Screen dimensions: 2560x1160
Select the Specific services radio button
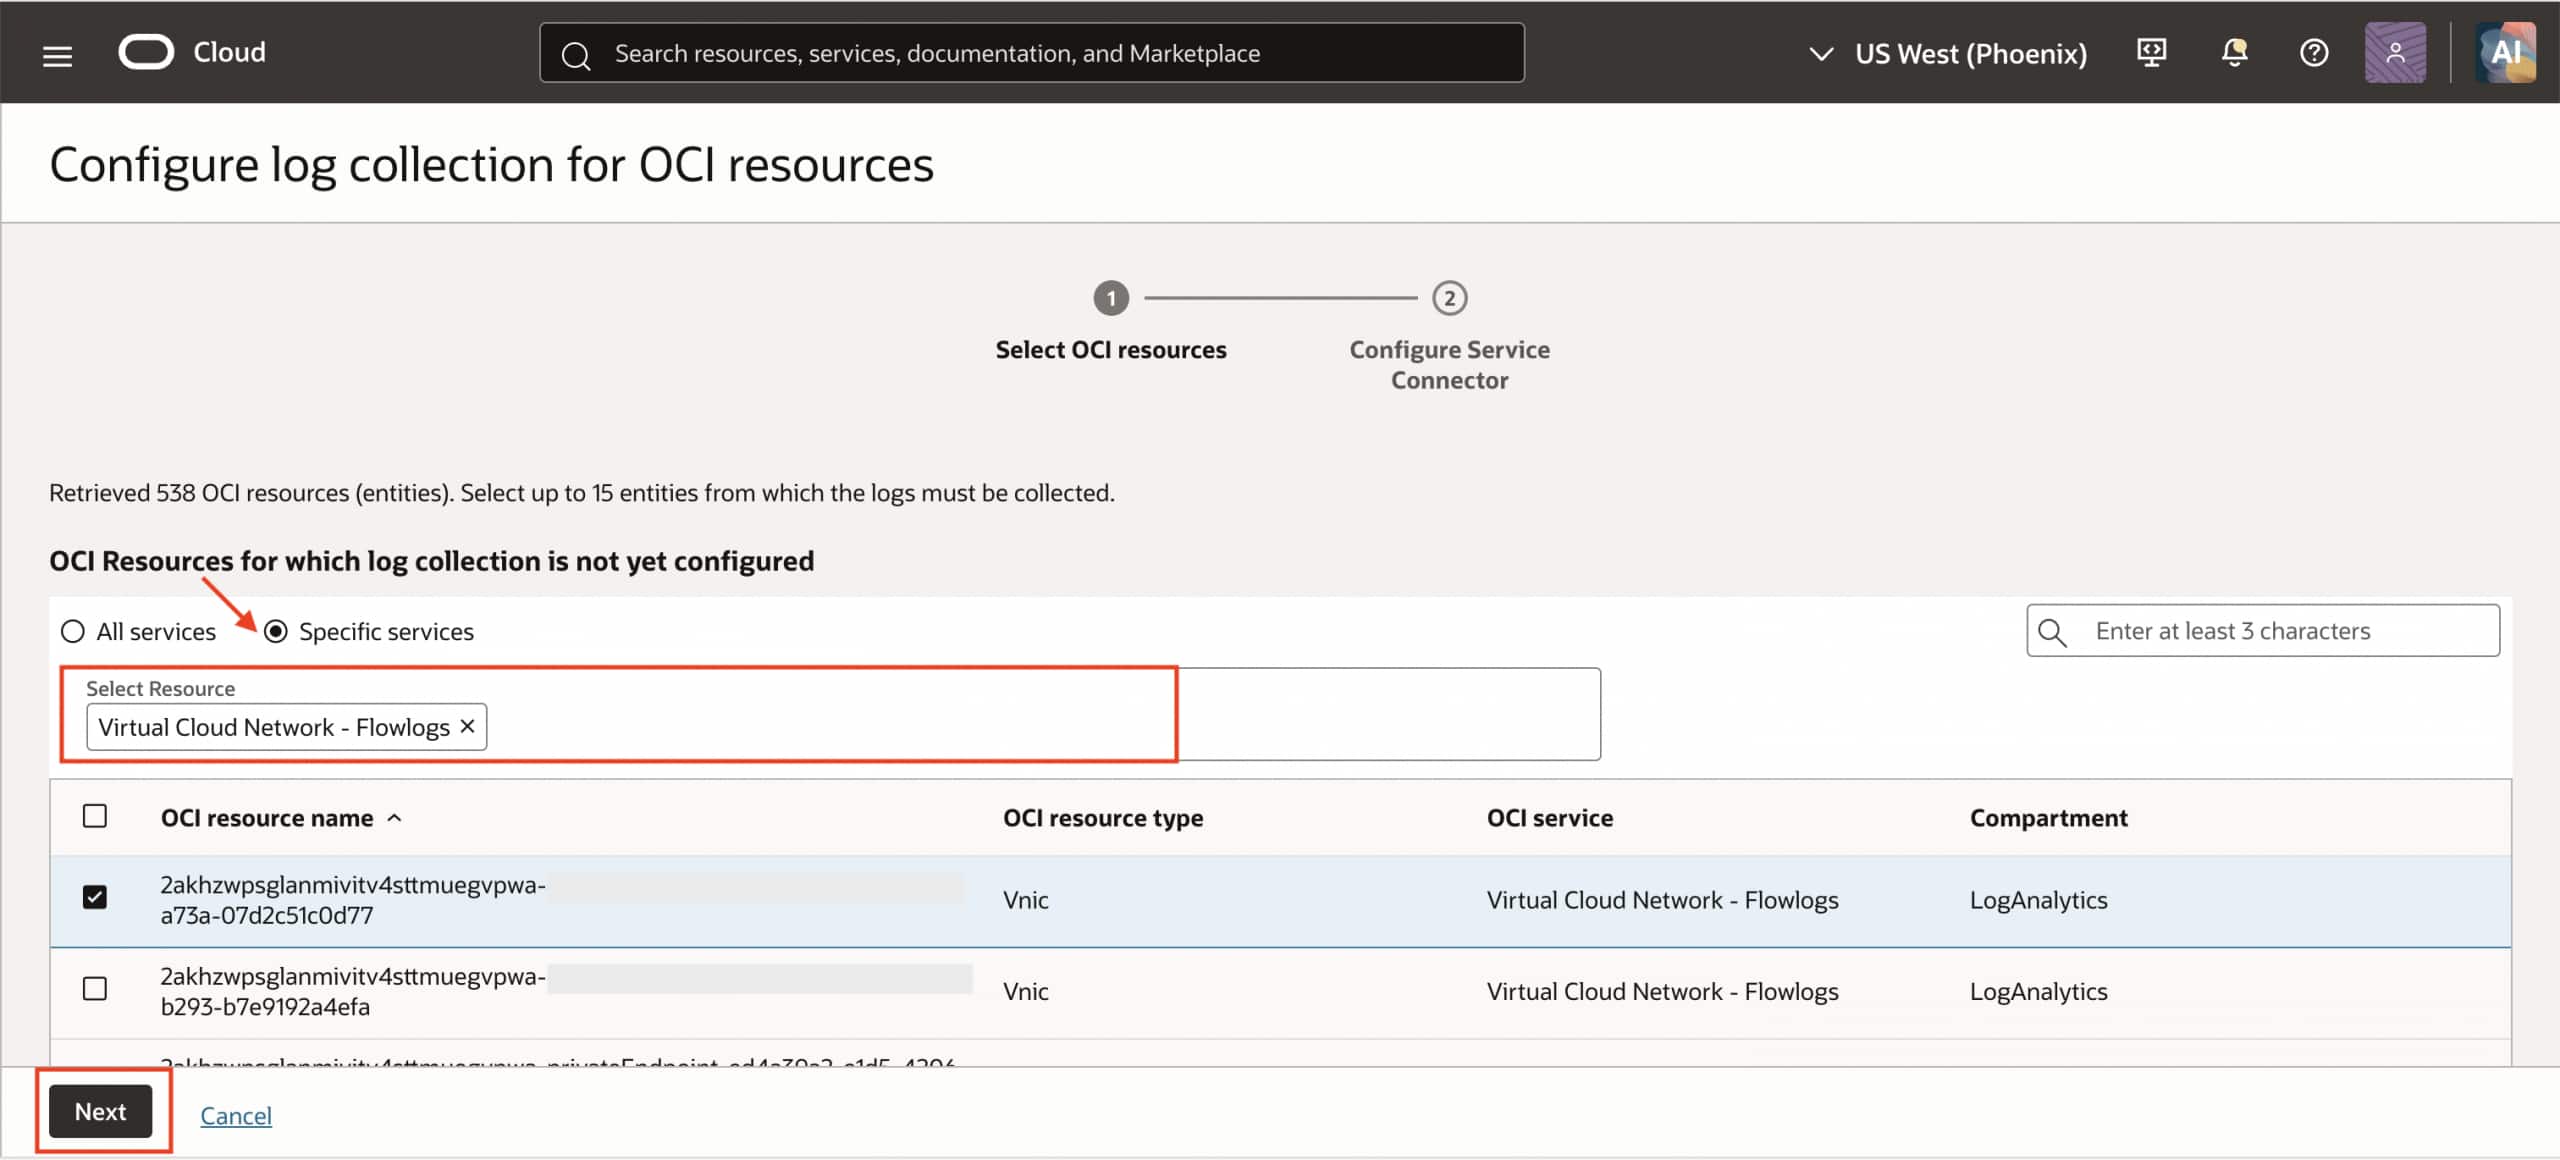pos(276,632)
